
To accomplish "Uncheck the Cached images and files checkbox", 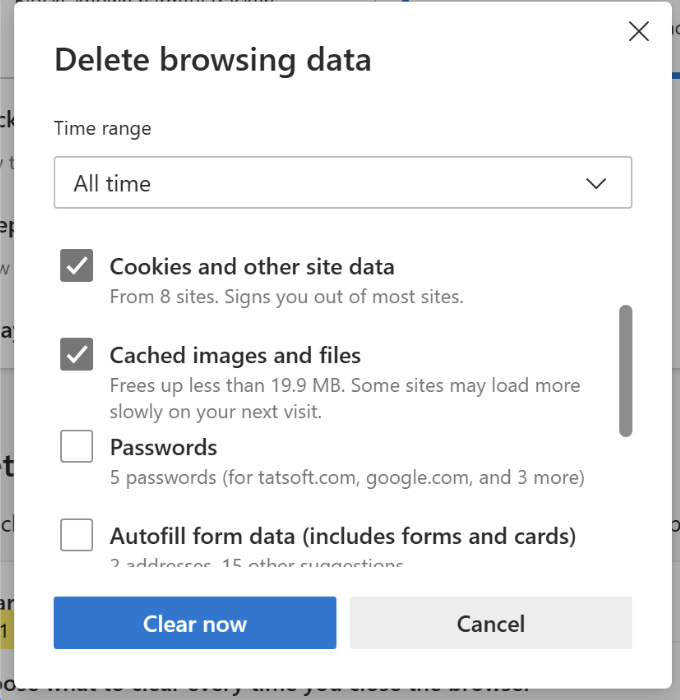I will coord(77,354).
